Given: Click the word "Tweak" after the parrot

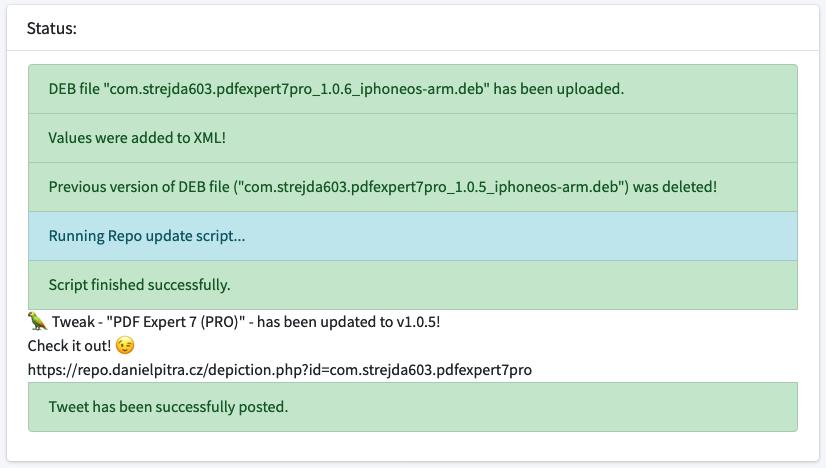Looking at the screenshot, I should click(x=73, y=322).
